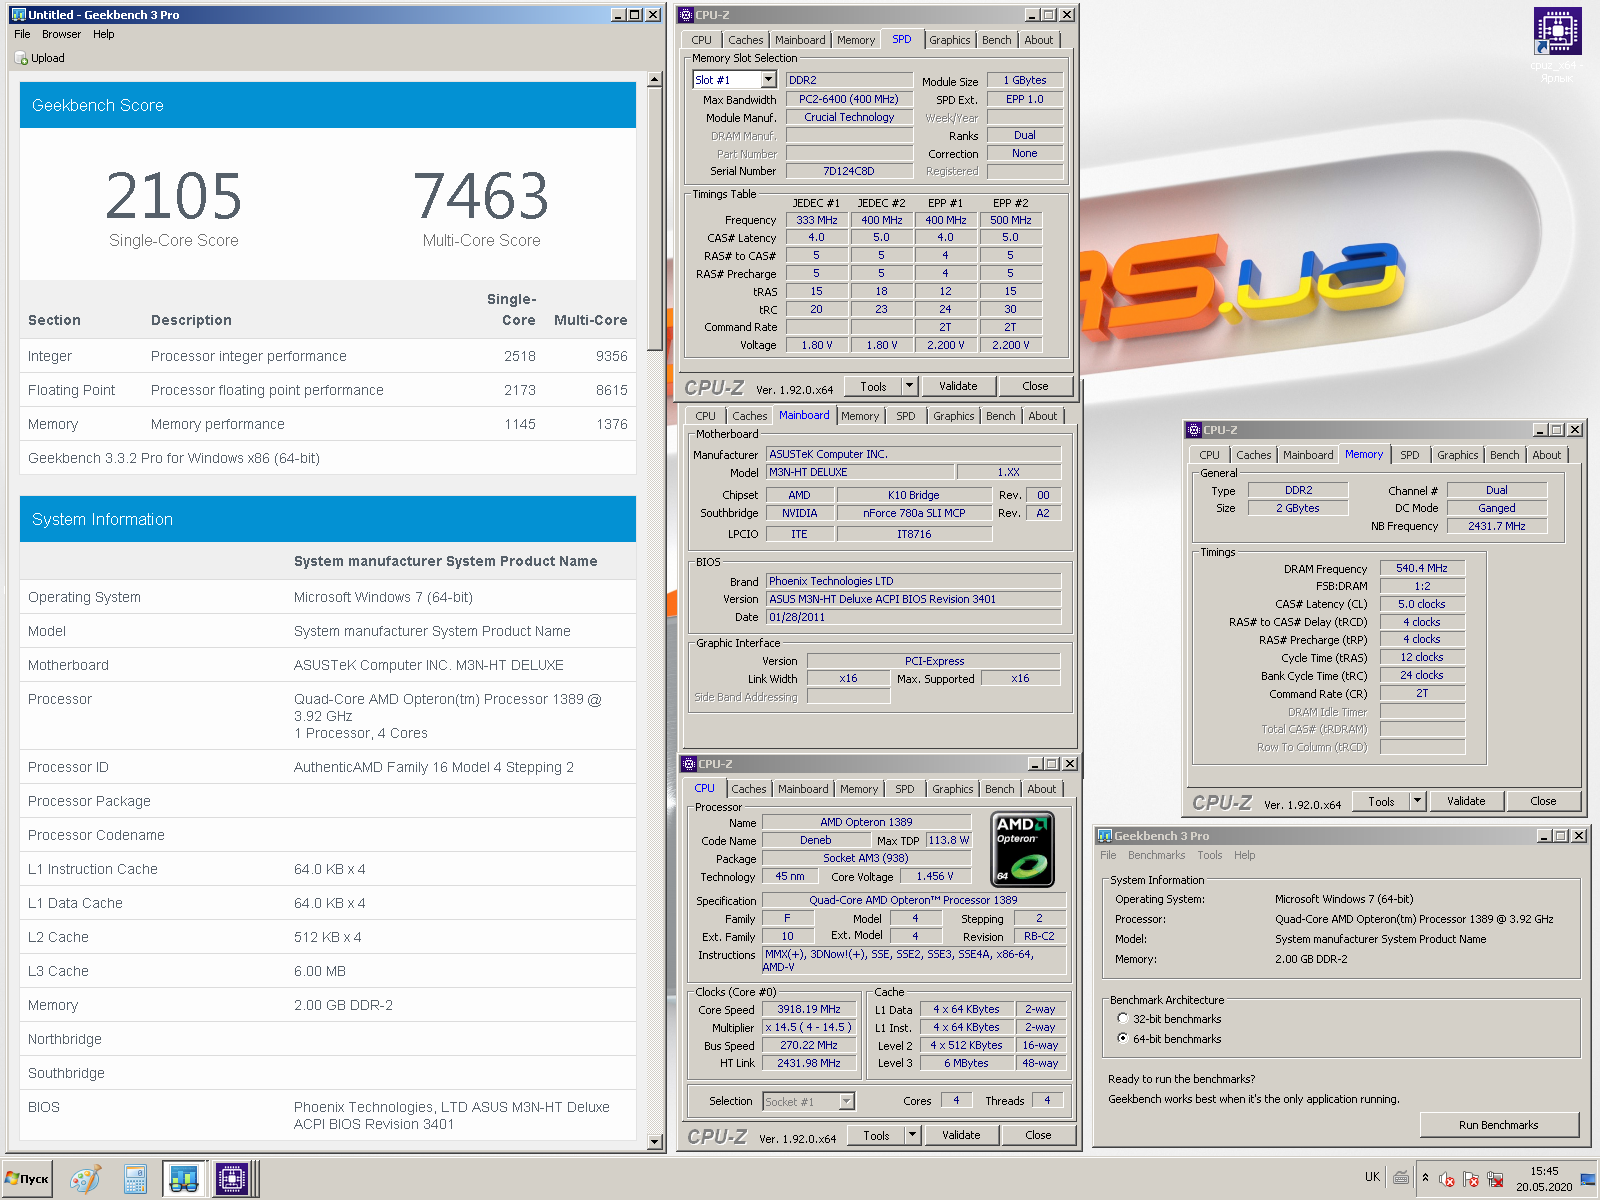Open Tools dropdown arrow in Memory window
Viewport: 1600px width, 1200px height.
(1417, 801)
